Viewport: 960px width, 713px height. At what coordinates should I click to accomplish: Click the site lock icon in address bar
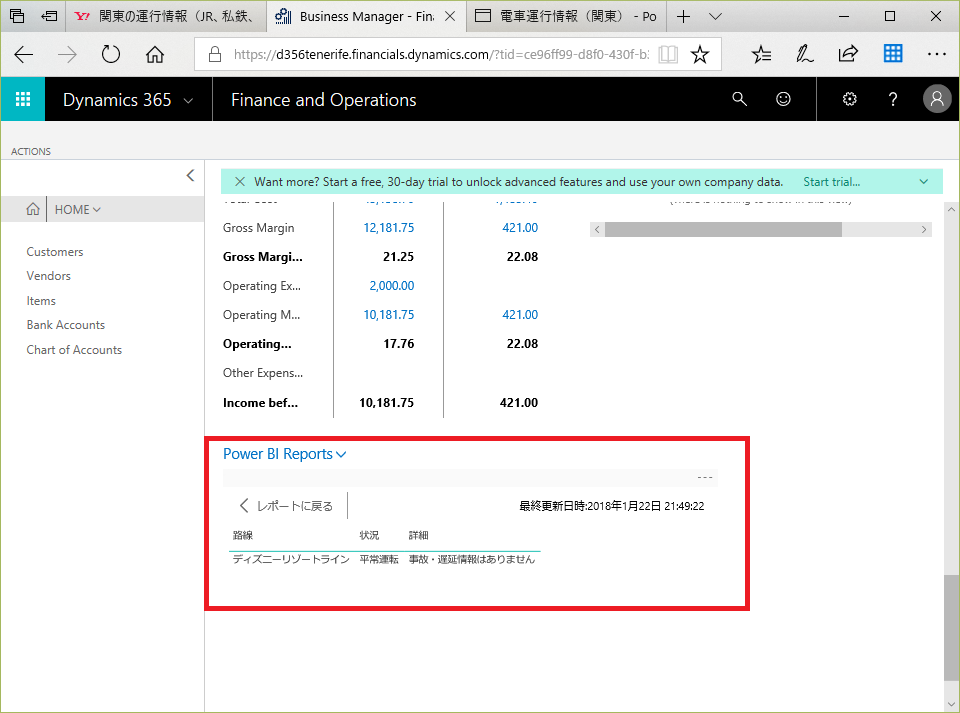[x=215, y=54]
